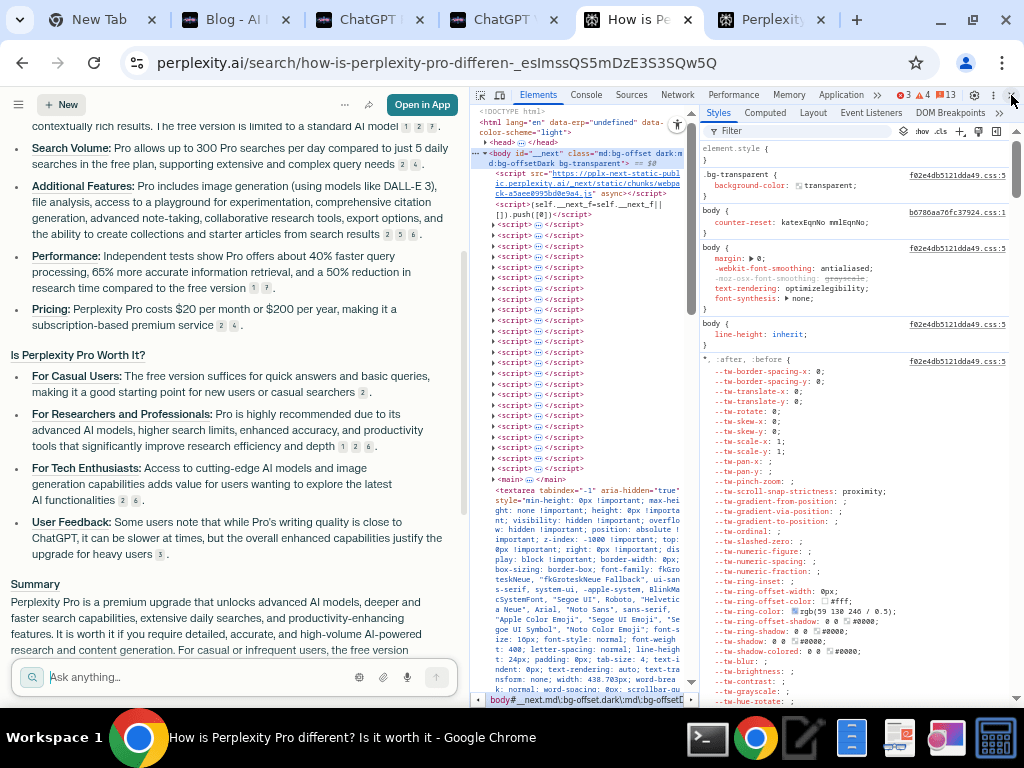Open Chrome's three-dot menu

[1002, 63]
